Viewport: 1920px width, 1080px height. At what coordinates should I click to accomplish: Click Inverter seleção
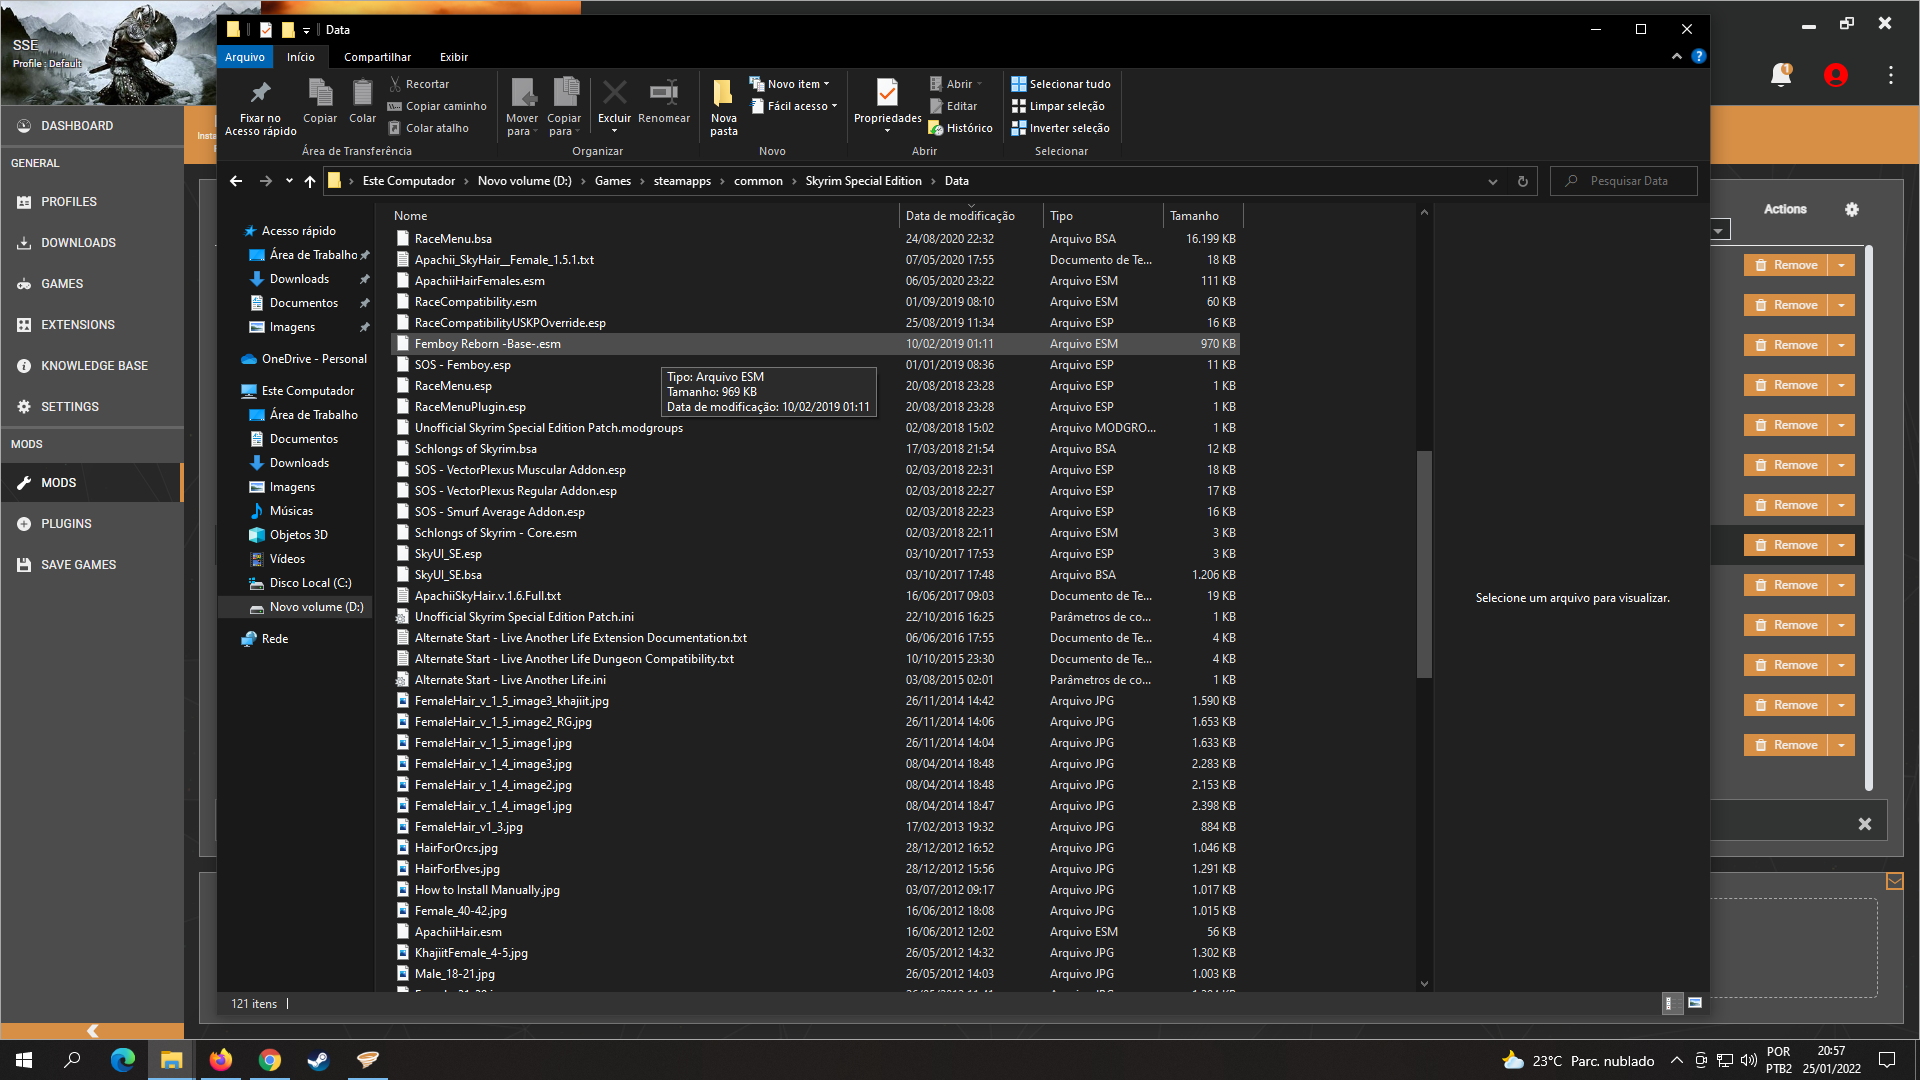click(1061, 128)
